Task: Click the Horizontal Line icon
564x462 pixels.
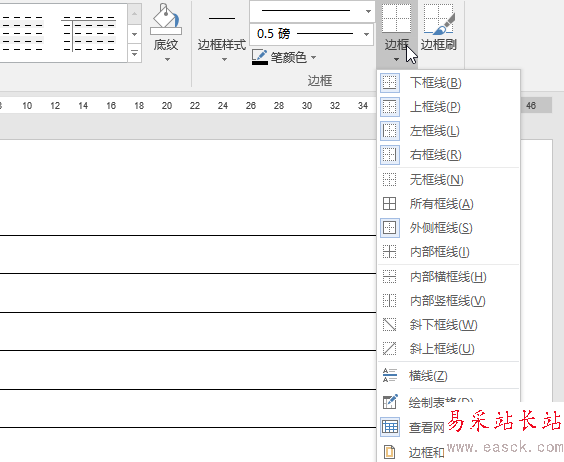Action: (390, 375)
